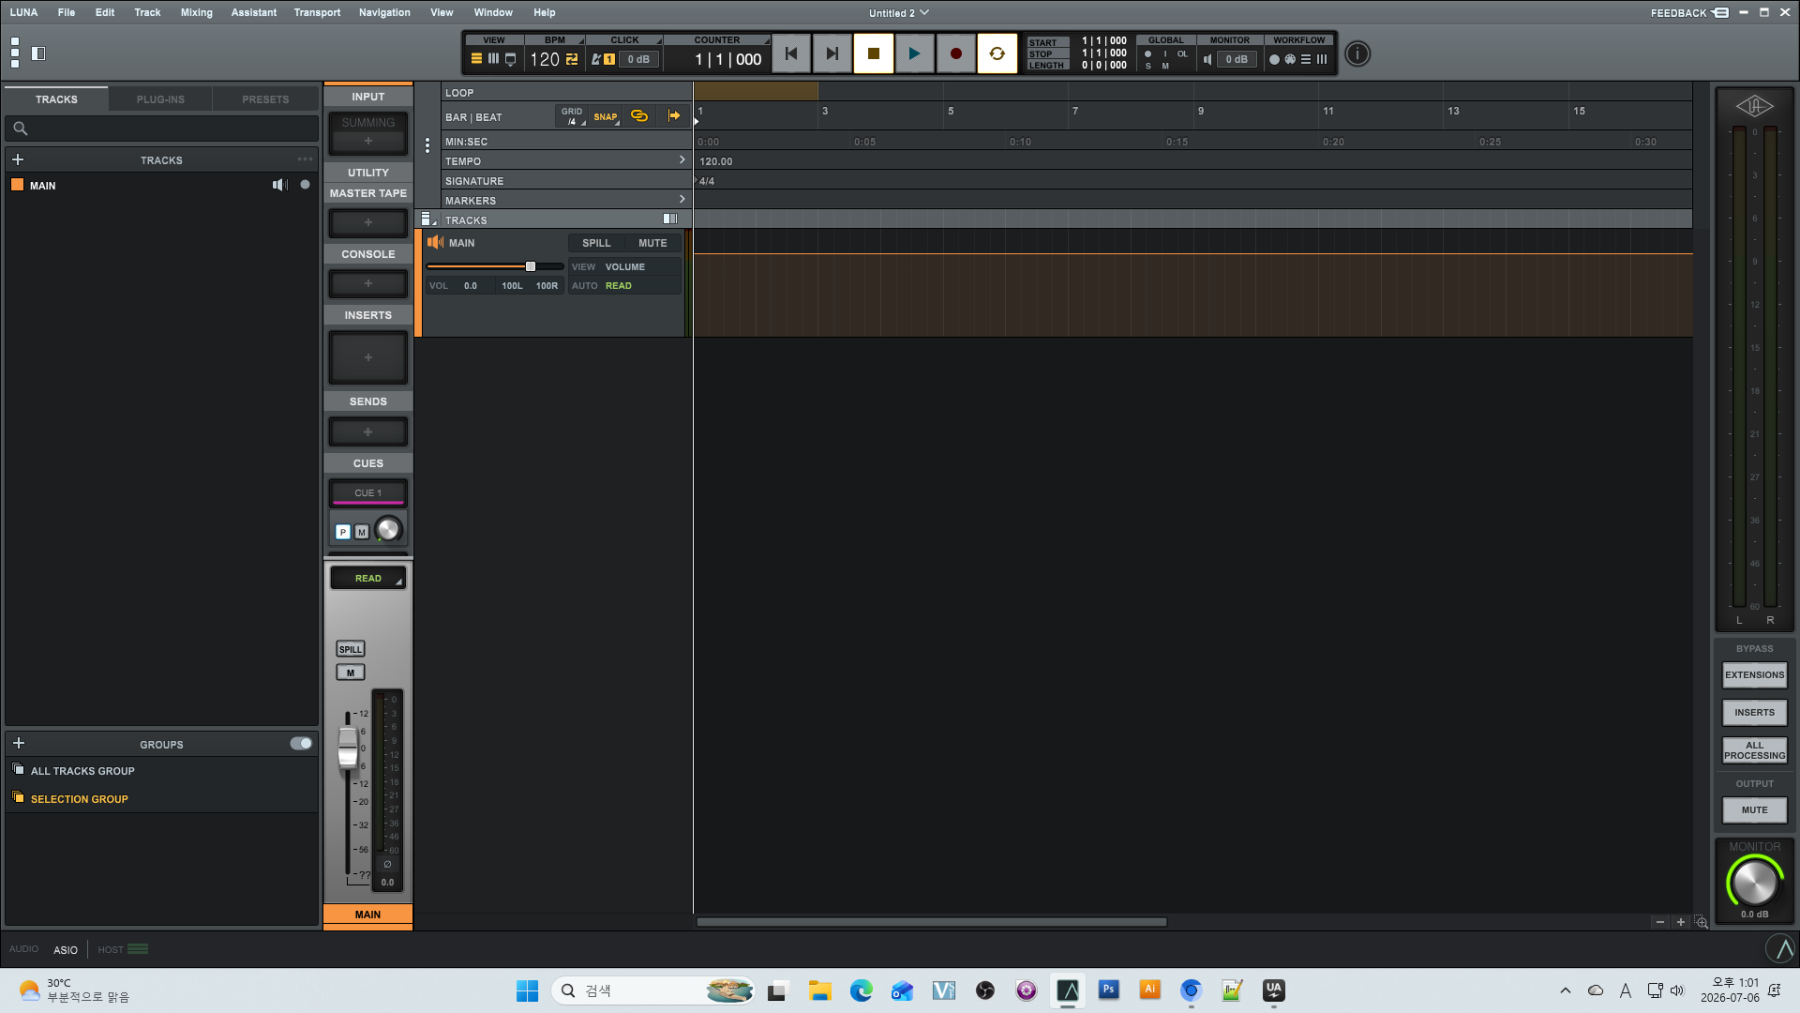Zoom in timeline with the plus icon
Image resolution: width=1800 pixels, height=1013 pixels.
(1681, 922)
